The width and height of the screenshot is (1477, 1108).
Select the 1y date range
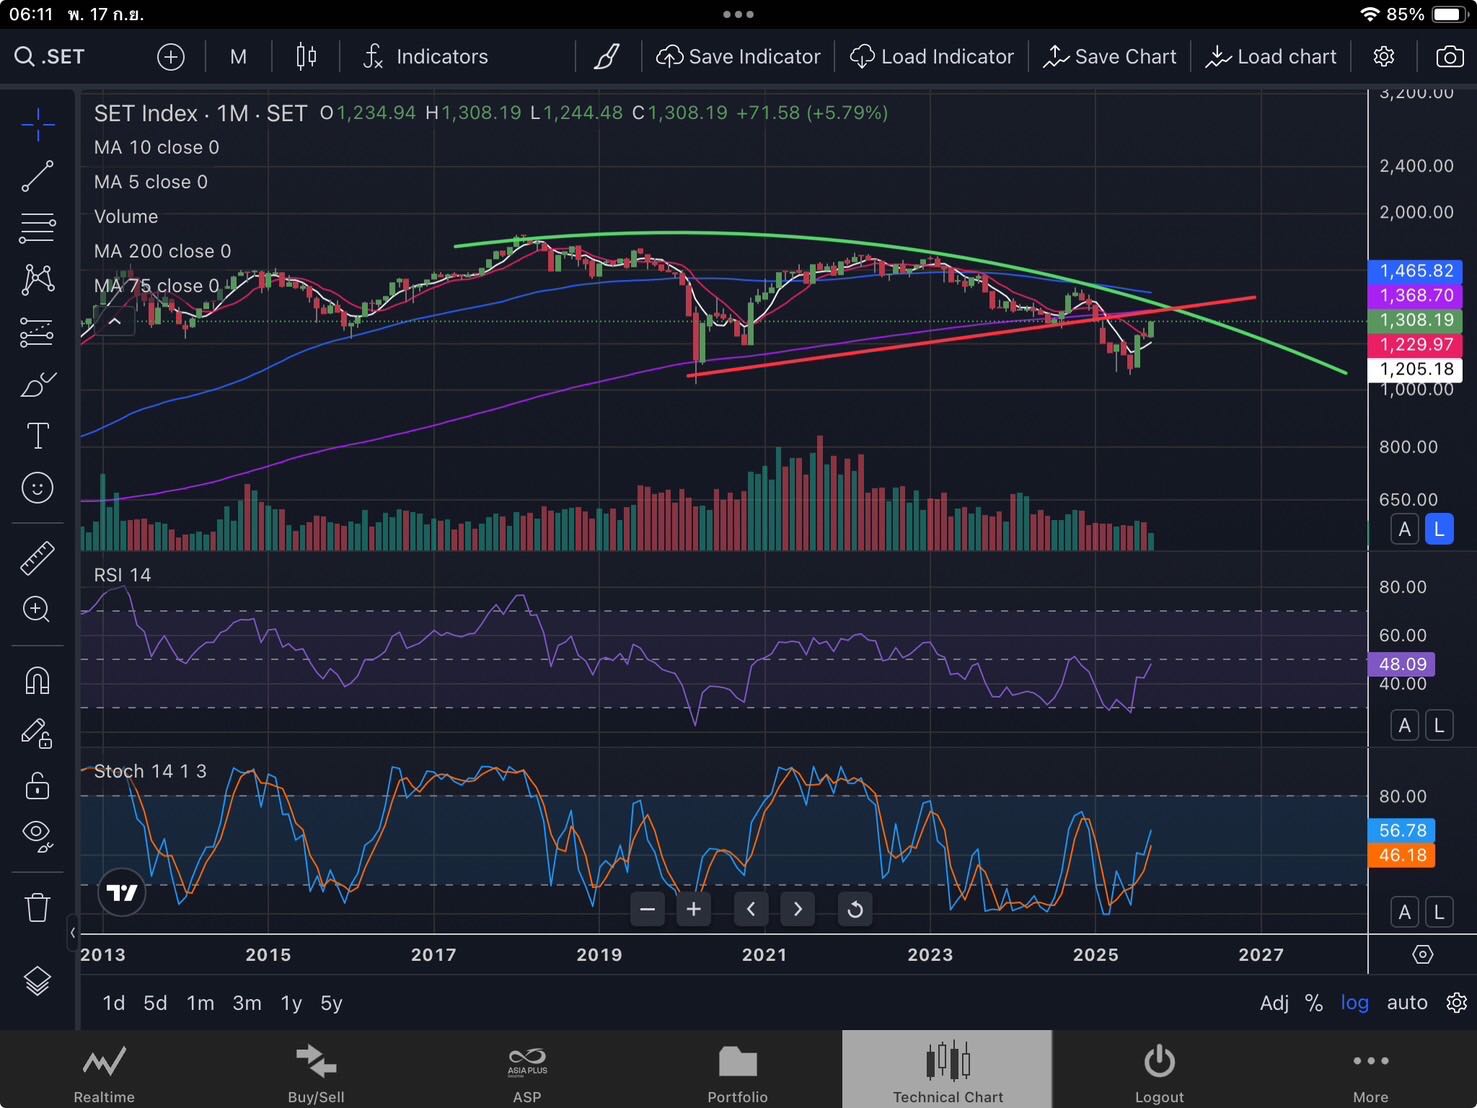(291, 1003)
